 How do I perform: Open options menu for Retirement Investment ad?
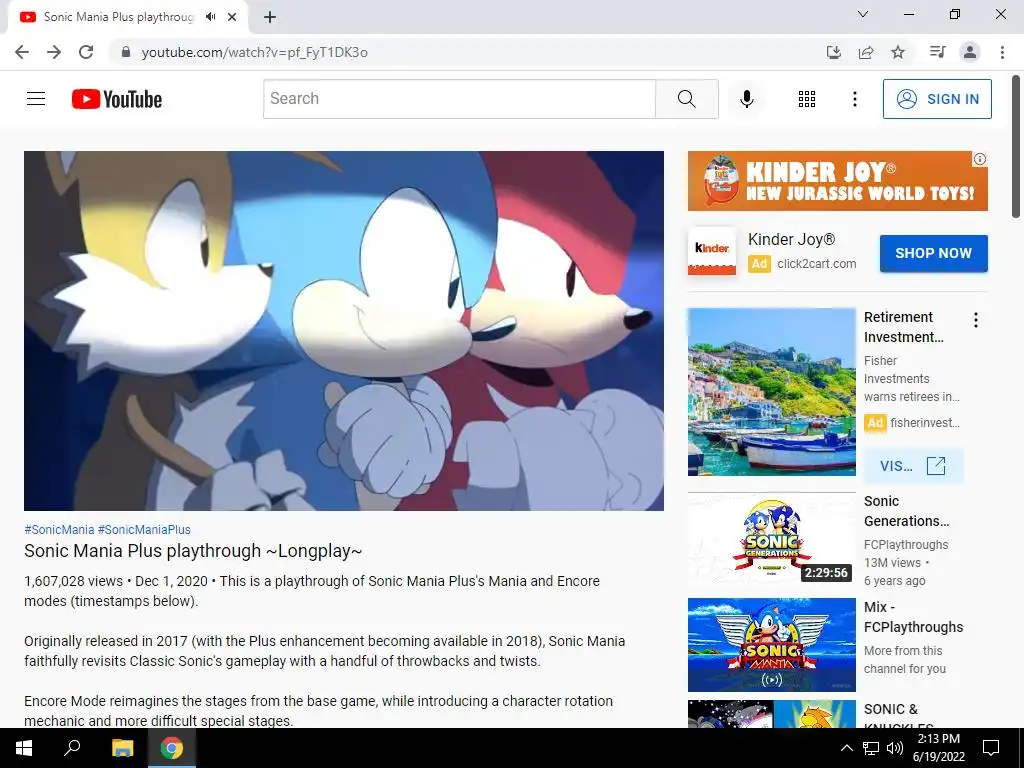[975, 320]
